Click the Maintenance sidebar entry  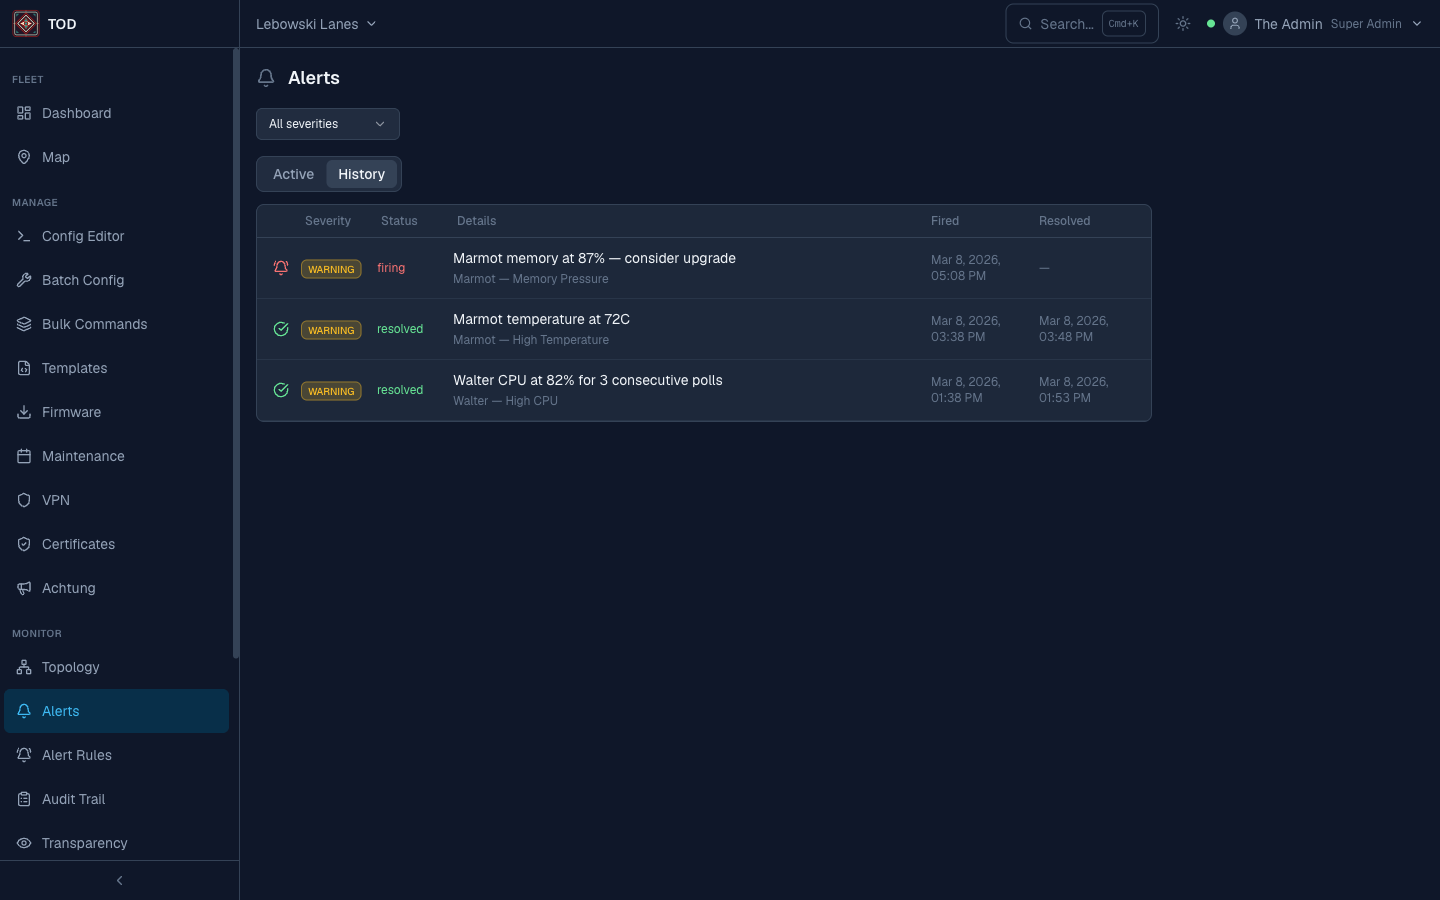click(x=83, y=456)
